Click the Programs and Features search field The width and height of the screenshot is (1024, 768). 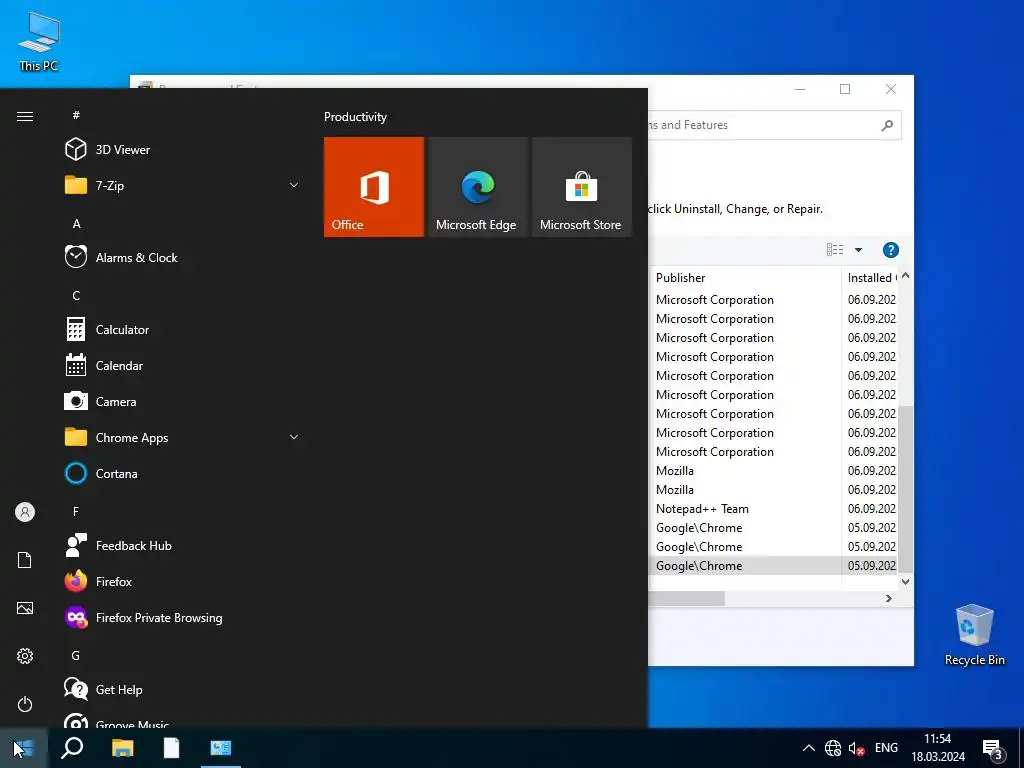pos(762,125)
